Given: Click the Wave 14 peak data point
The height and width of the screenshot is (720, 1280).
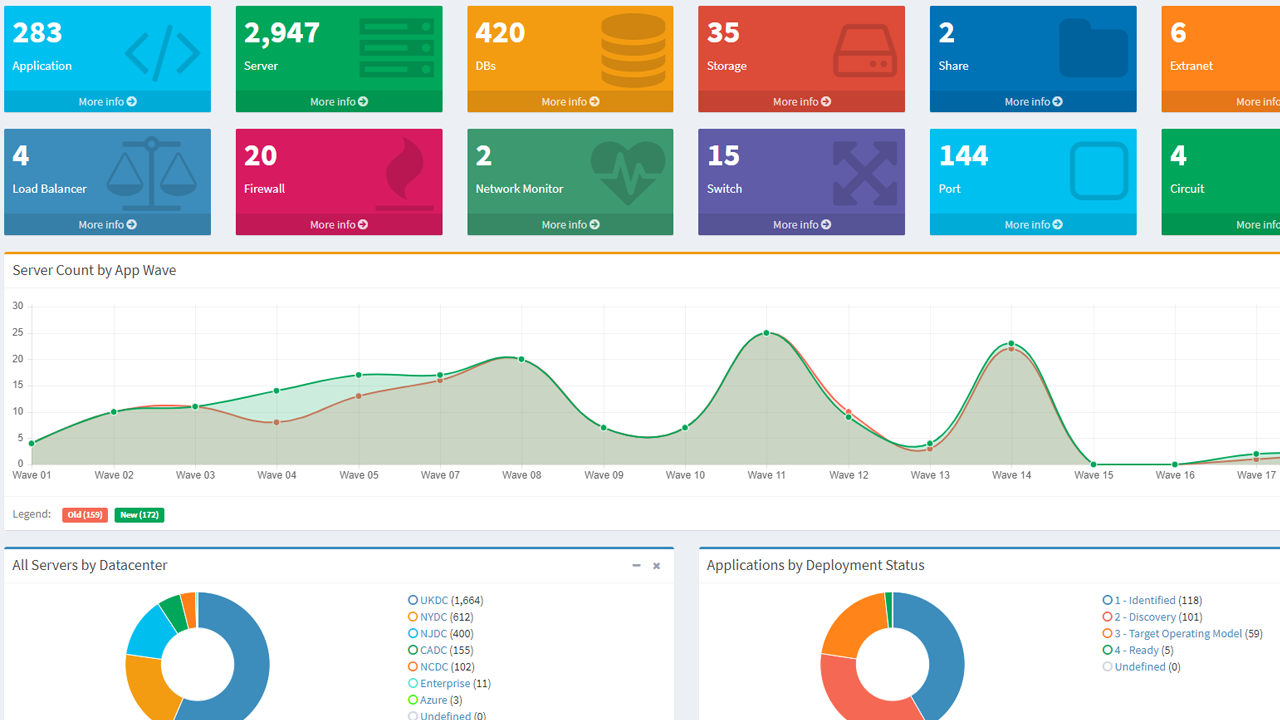Looking at the screenshot, I should [x=1011, y=344].
